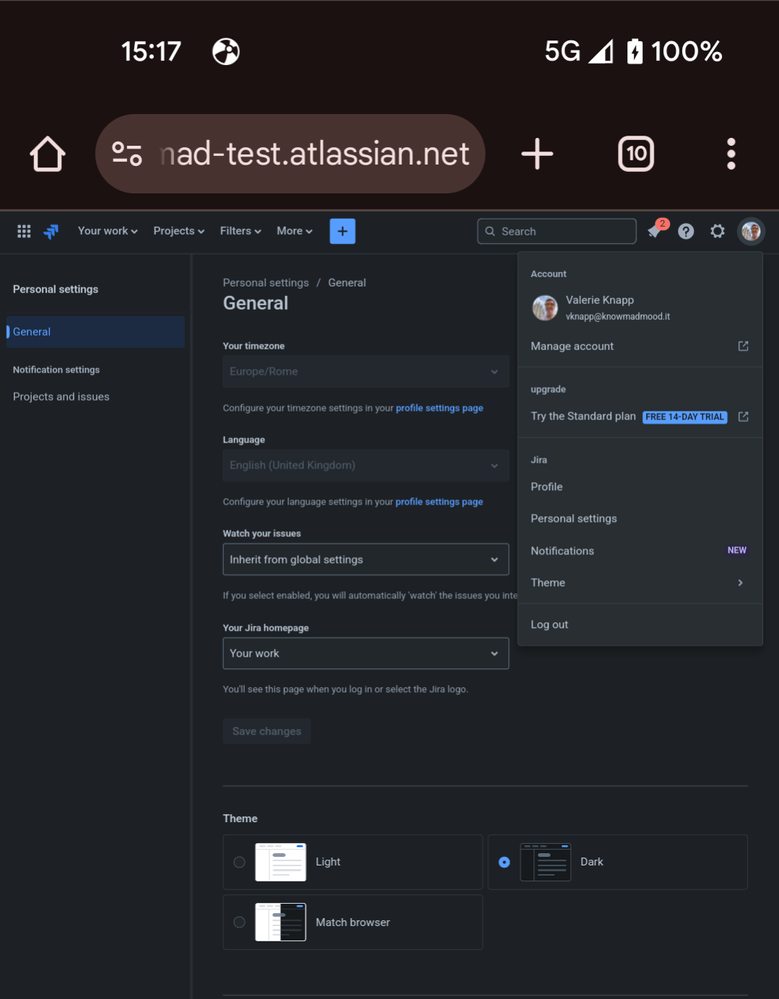Choose Log out
This screenshot has width=779, height=999.
point(640,624)
